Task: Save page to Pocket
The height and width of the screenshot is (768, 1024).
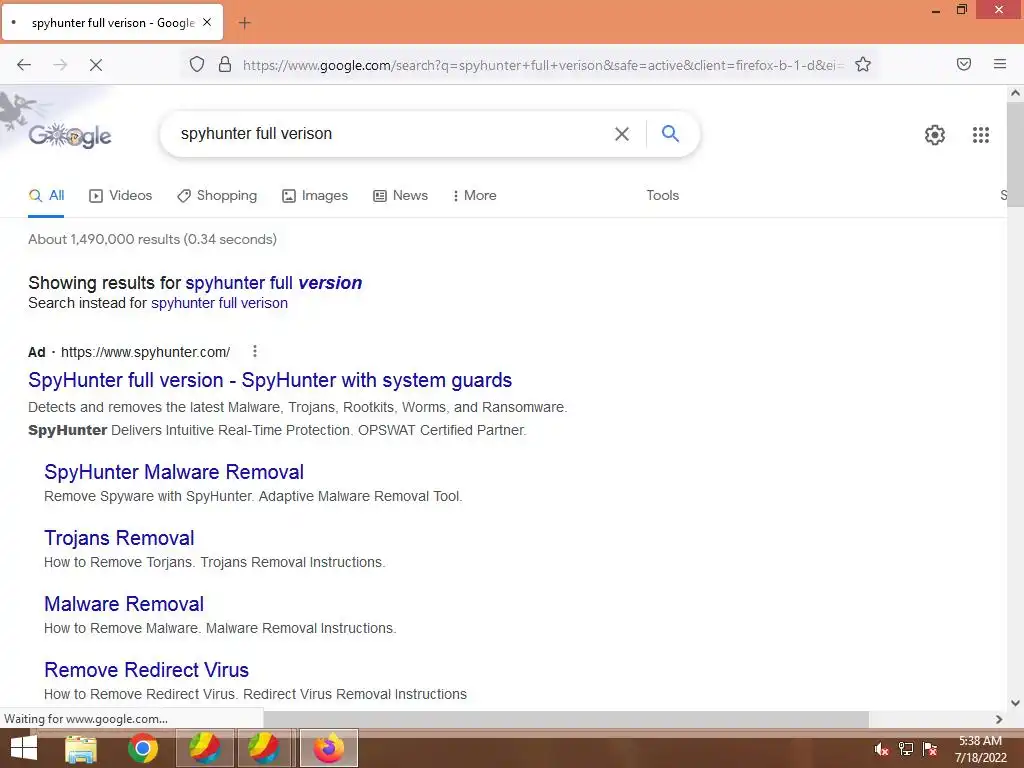Action: [963, 64]
